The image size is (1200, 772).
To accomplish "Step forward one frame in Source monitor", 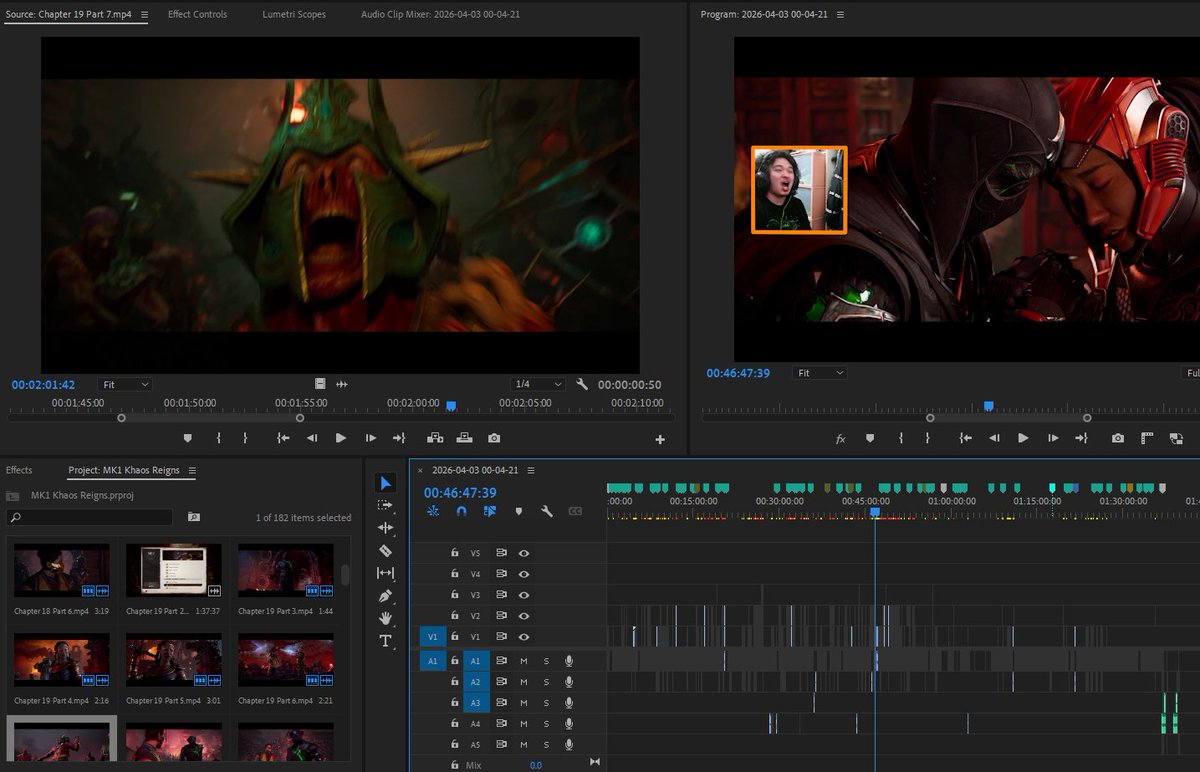I will 371,438.
